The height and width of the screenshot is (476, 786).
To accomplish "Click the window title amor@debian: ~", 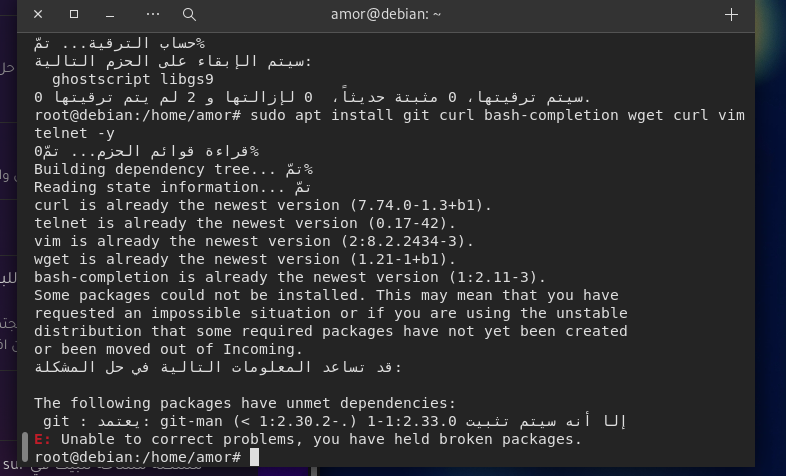I will (x=386, y=15).
